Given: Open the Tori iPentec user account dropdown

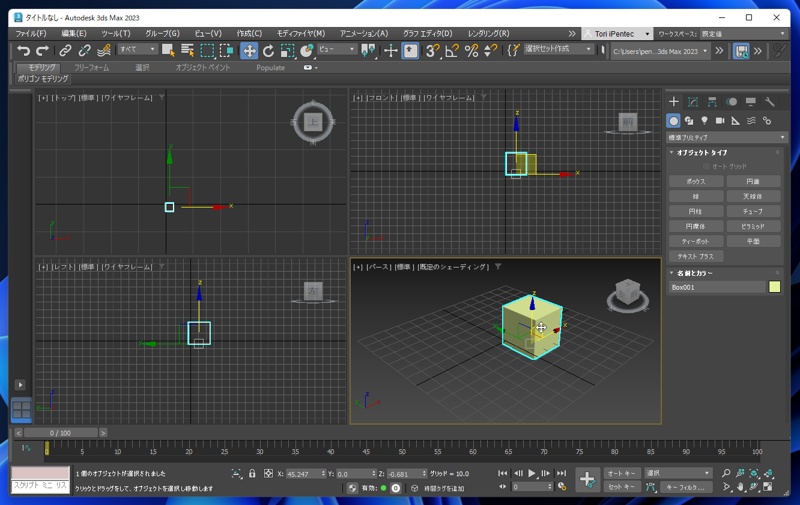Looking at the screenshot, I should (x=617, y=34).
